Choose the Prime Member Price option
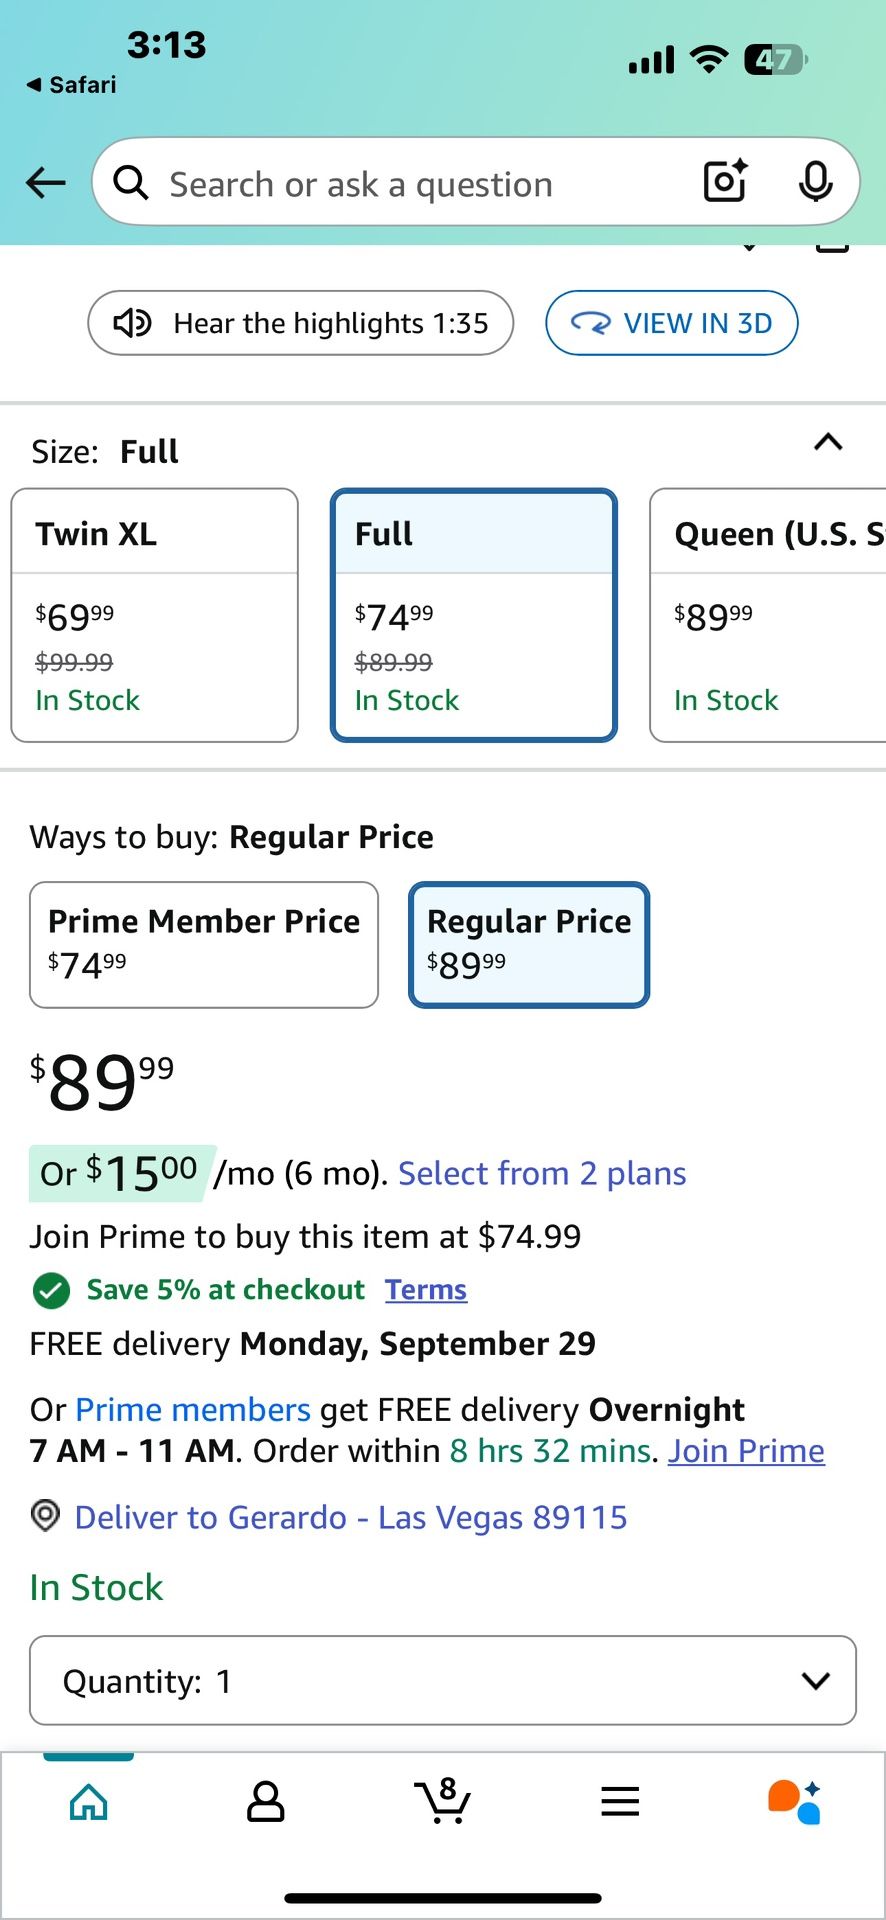 tap(204, 944)
